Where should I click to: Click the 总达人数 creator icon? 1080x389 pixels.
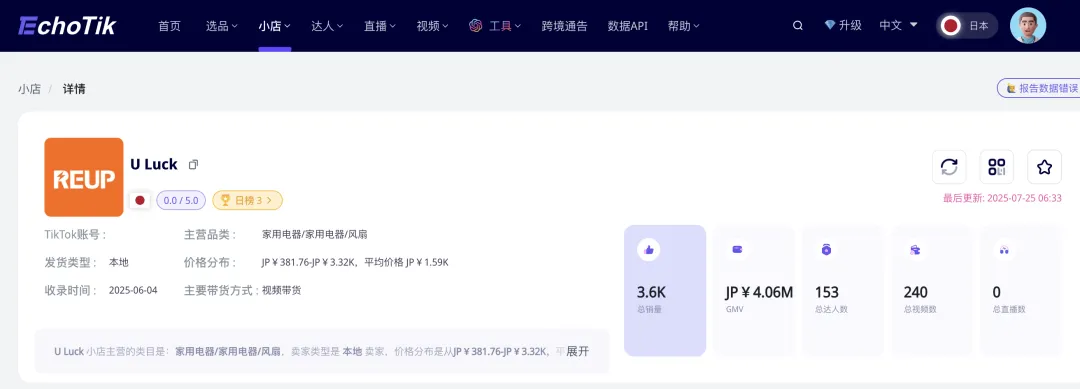[827, 250]
